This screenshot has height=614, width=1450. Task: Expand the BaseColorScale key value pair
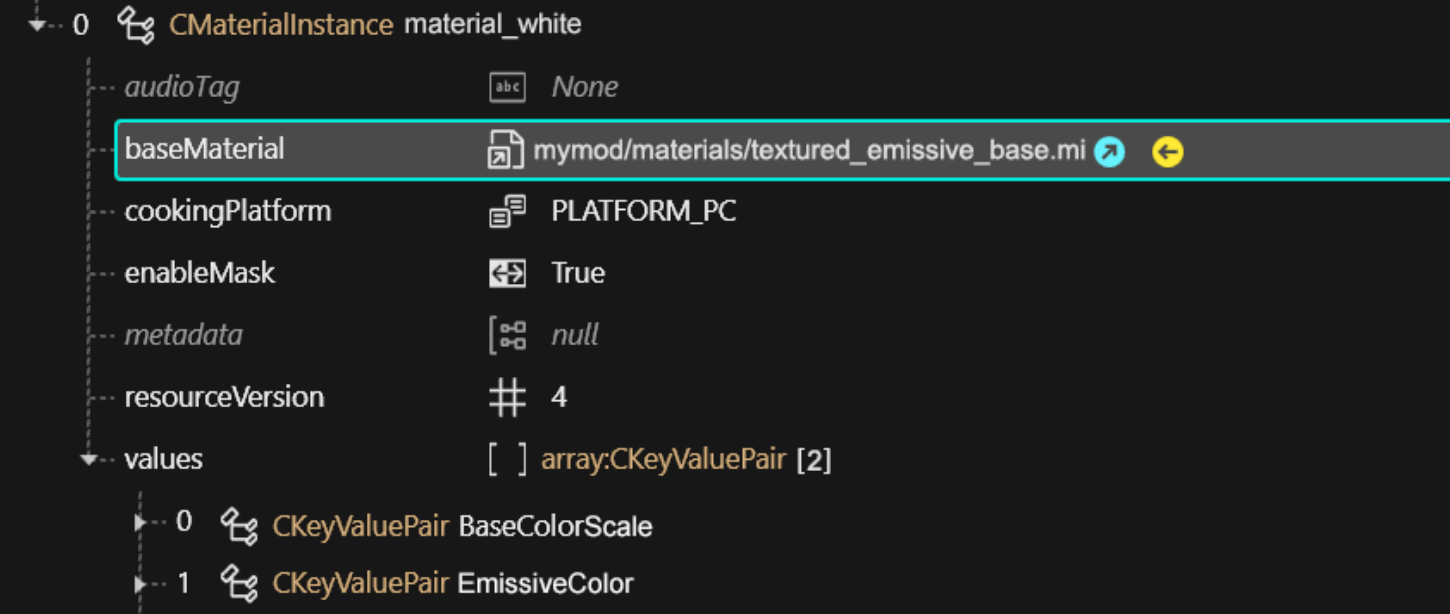click(141, 523)
